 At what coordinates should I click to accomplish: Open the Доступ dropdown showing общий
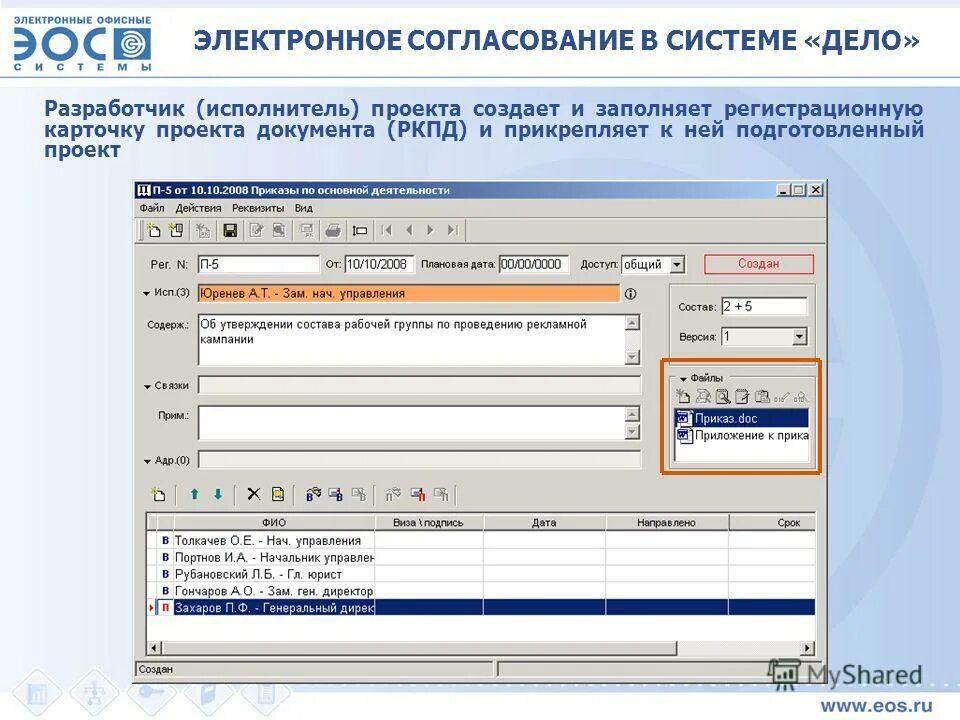coord(677,264)
